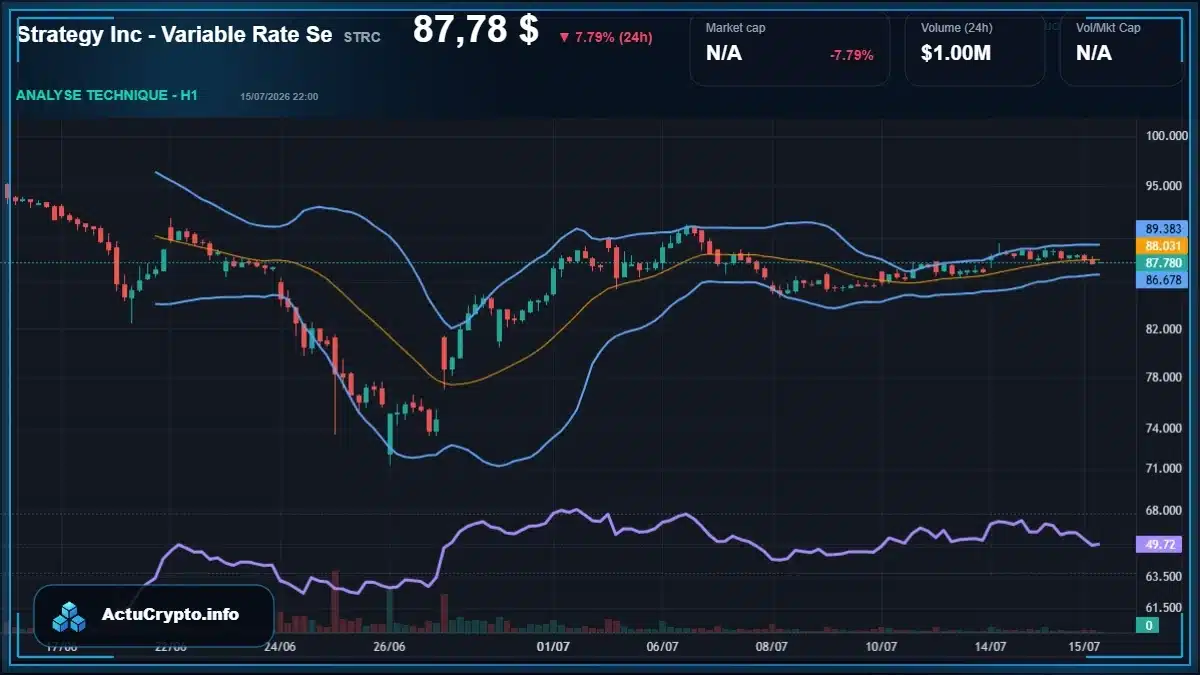Click the 24/06 date axis label
This screenshot has width=1200, height=675.
pos(280,647)
